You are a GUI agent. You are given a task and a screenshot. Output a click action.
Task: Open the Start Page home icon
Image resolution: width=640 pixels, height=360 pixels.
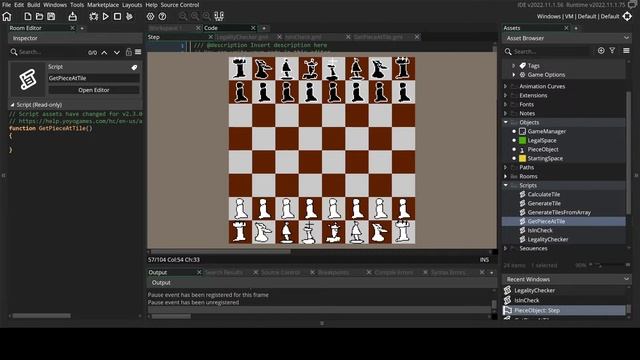(7, 16)
